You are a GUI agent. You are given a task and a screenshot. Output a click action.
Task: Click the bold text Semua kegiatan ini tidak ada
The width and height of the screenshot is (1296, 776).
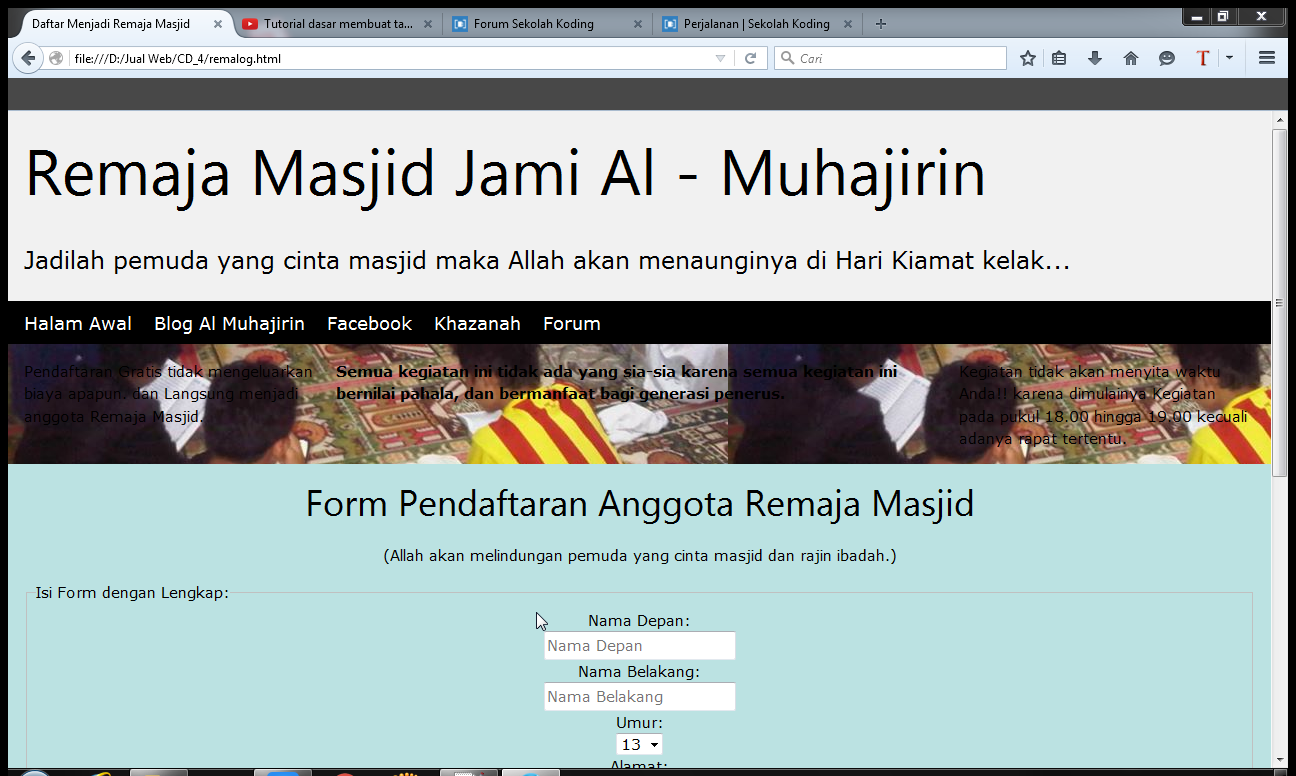[616, 383]
